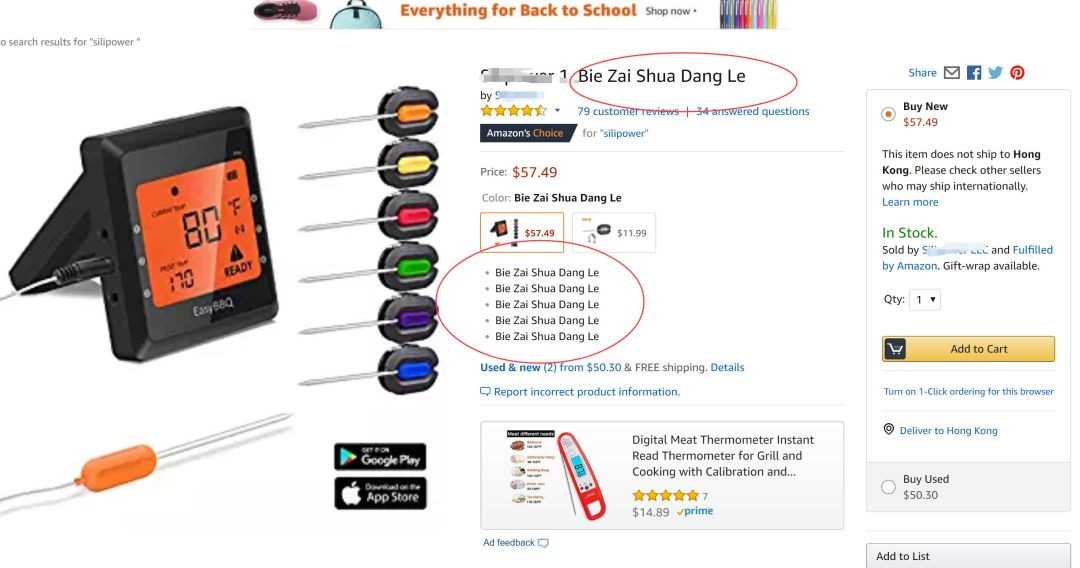Open the App Store badge
Viewport: 1080px width, 568px height.
[x=380, y=493]
